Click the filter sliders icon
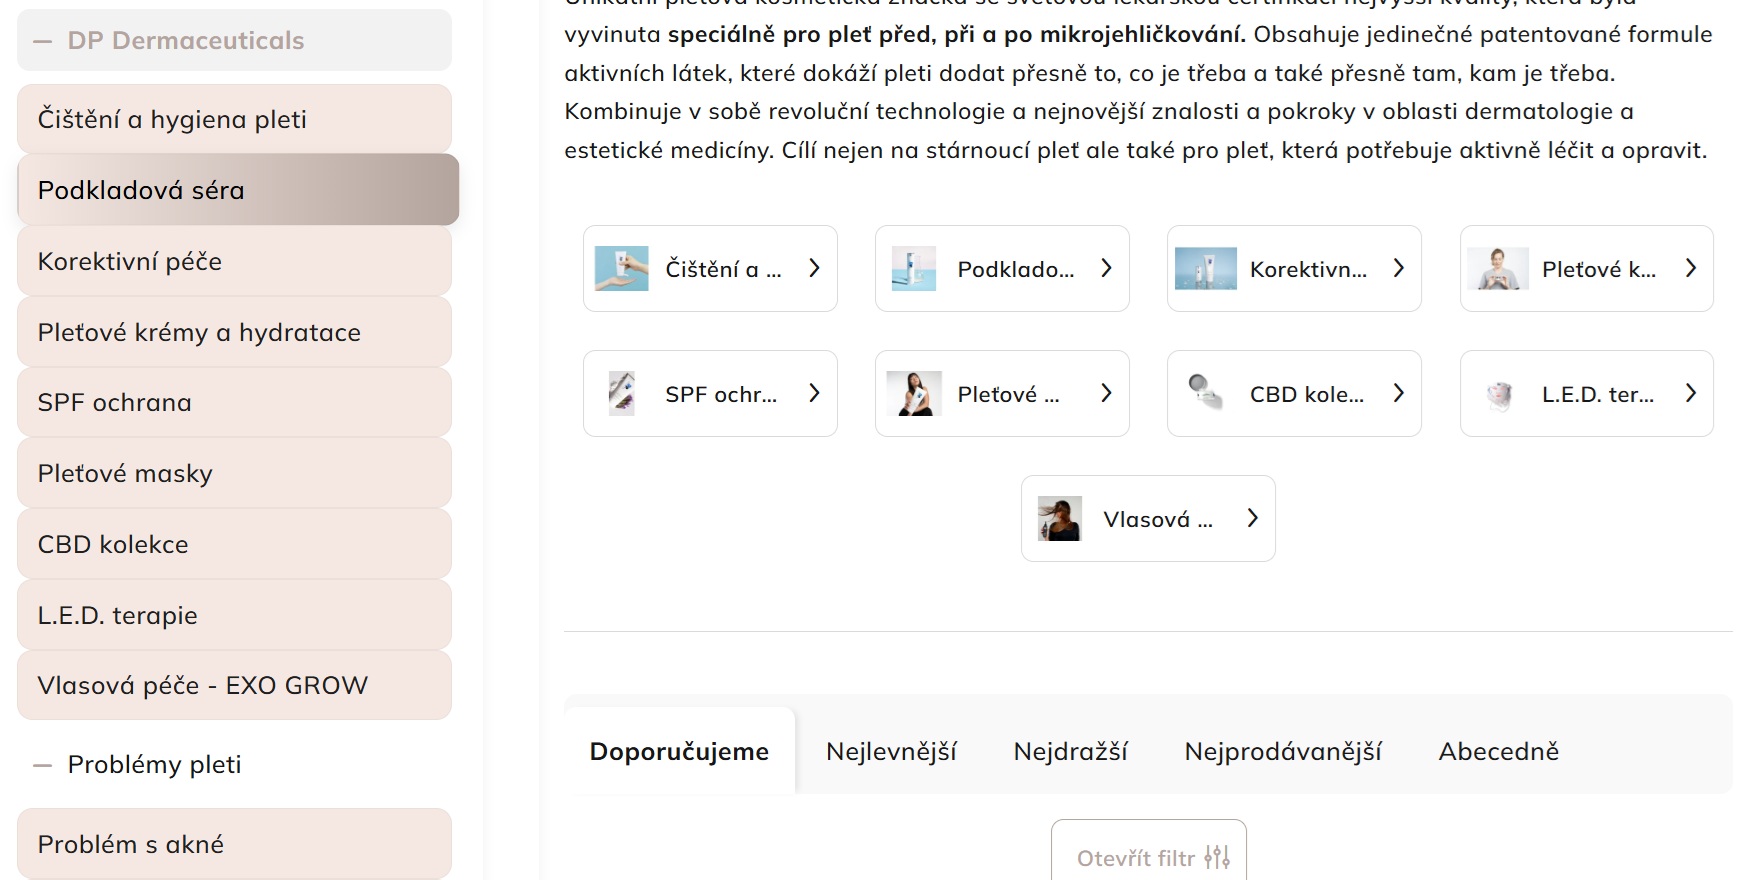This screenshot has height=880, width=1747. tap(1217, 857)
